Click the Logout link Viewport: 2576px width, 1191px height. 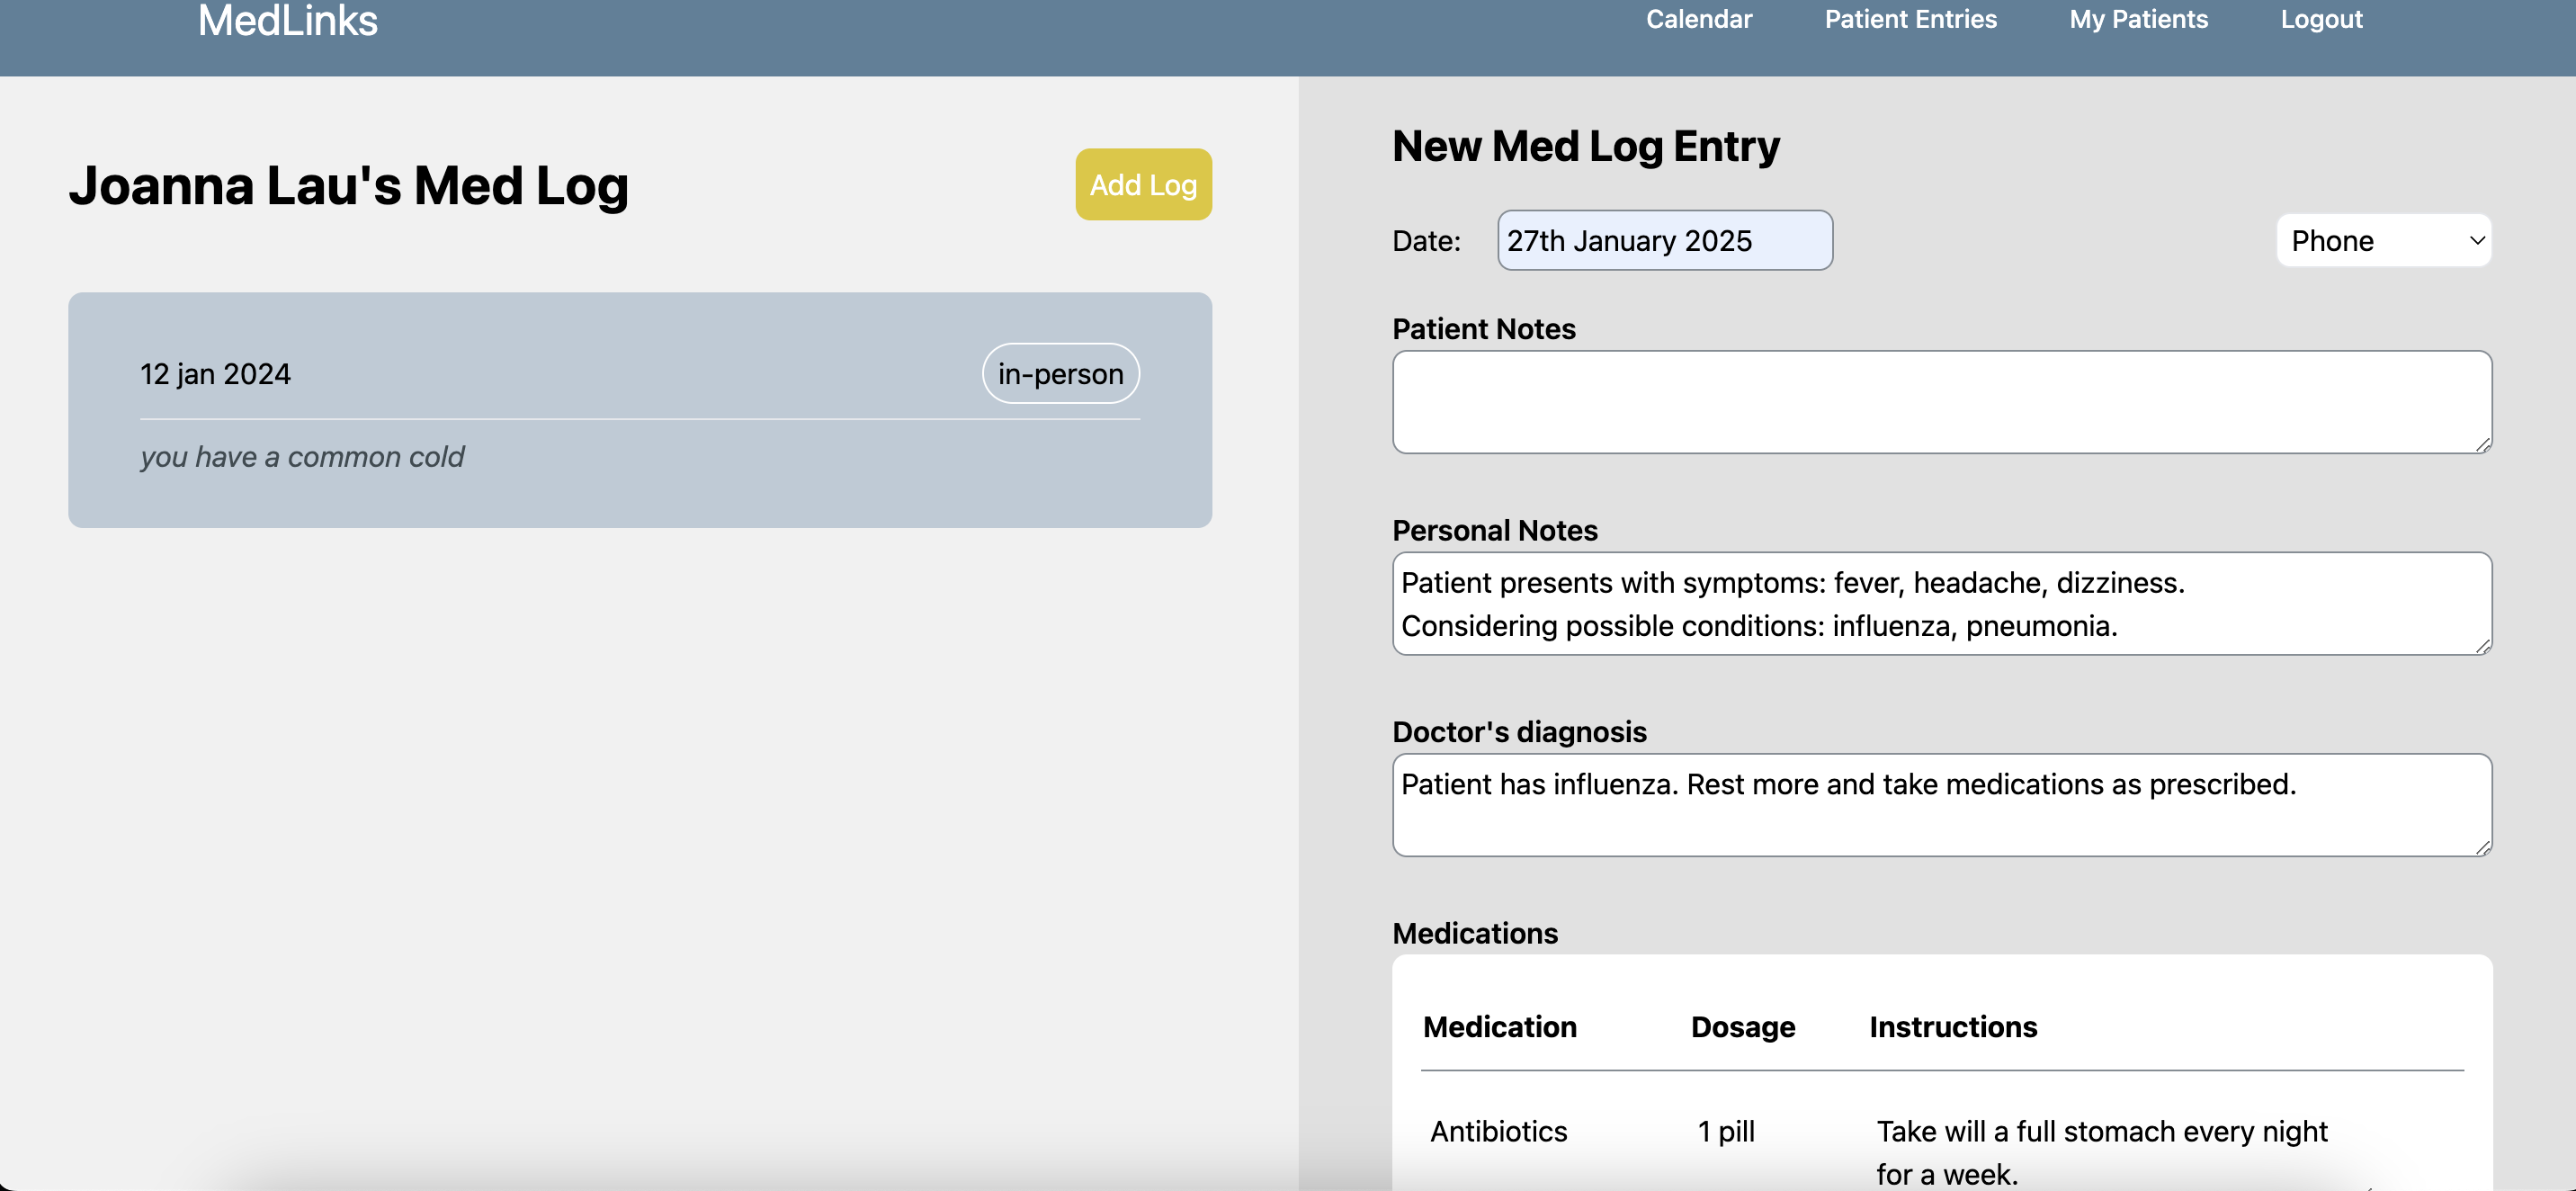tap(2321, 19)
